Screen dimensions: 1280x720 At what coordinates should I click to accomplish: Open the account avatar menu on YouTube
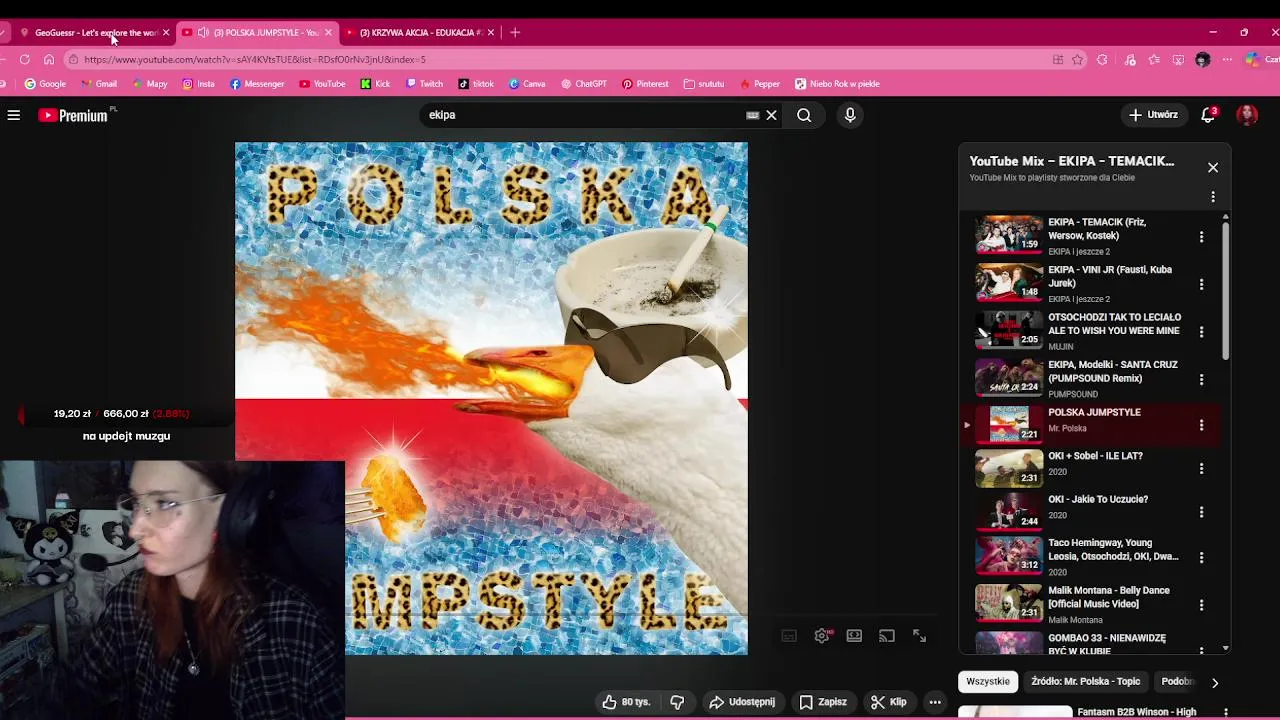click(x=1247, y=115)
